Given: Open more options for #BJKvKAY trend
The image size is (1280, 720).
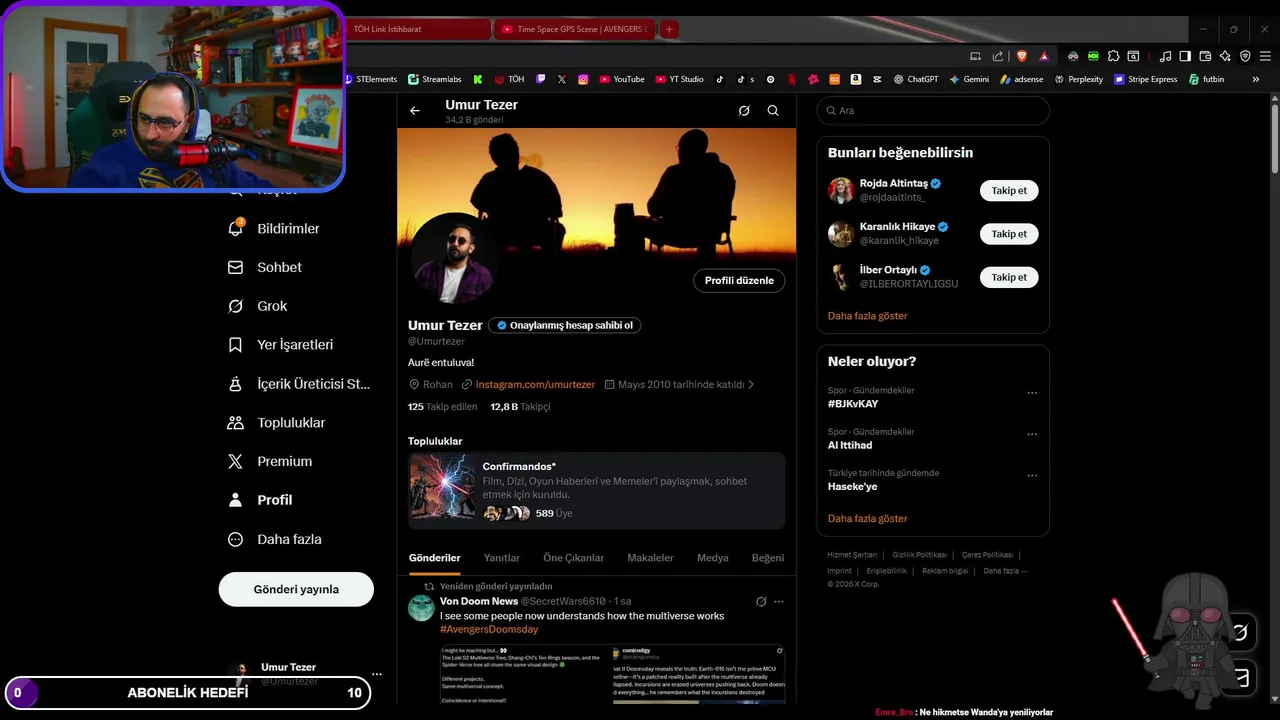Looking at the screenshot, I should click(x=1032, y=393).
